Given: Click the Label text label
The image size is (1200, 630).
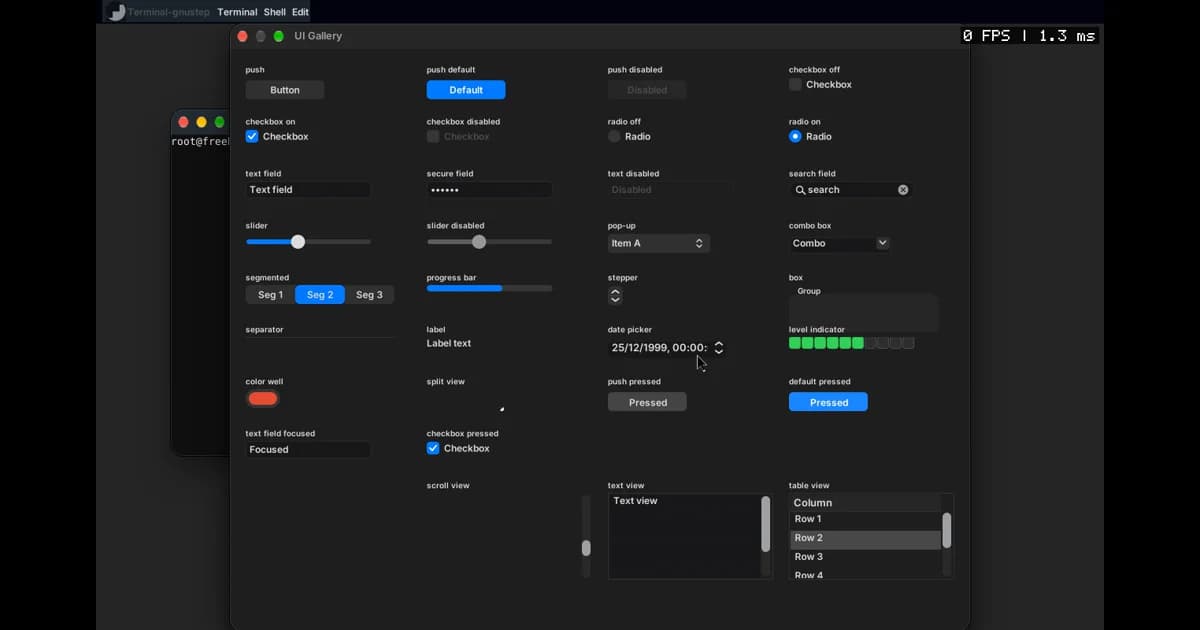Looking at the screenshot, I should tap(449, 343).
